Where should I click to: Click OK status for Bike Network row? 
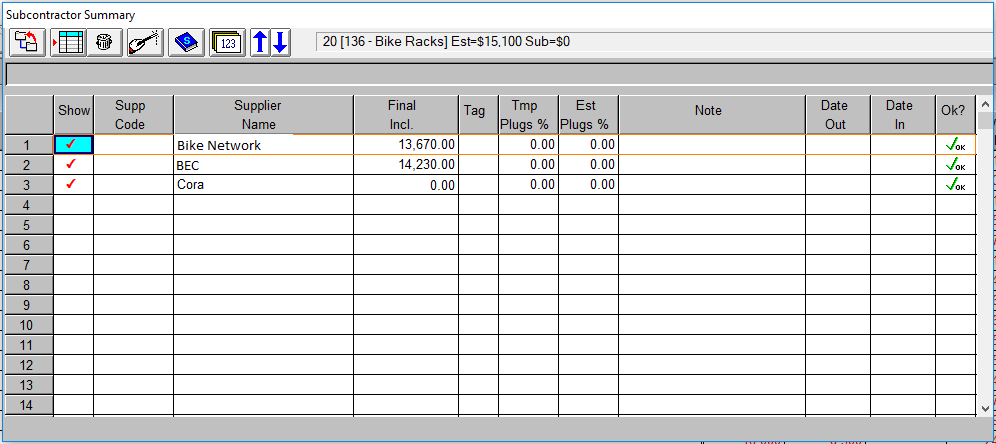tap(955, 145)
